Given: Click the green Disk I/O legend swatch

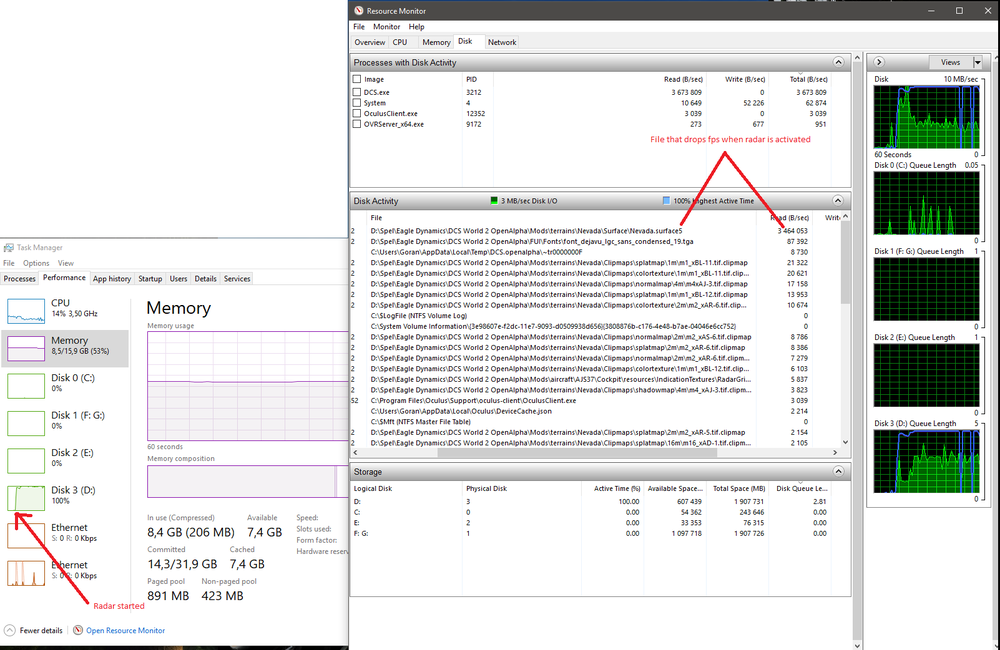Looking at the screenshot, I should coord(494,200).
